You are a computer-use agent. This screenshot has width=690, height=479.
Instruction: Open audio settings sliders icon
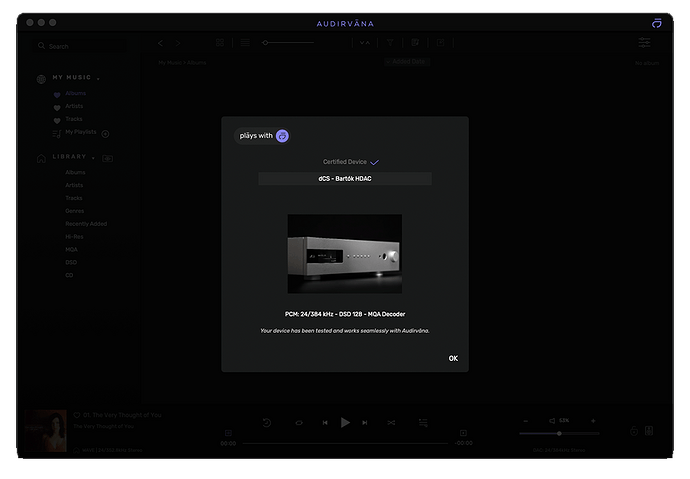pyautogui.click(x=644, y=43)
